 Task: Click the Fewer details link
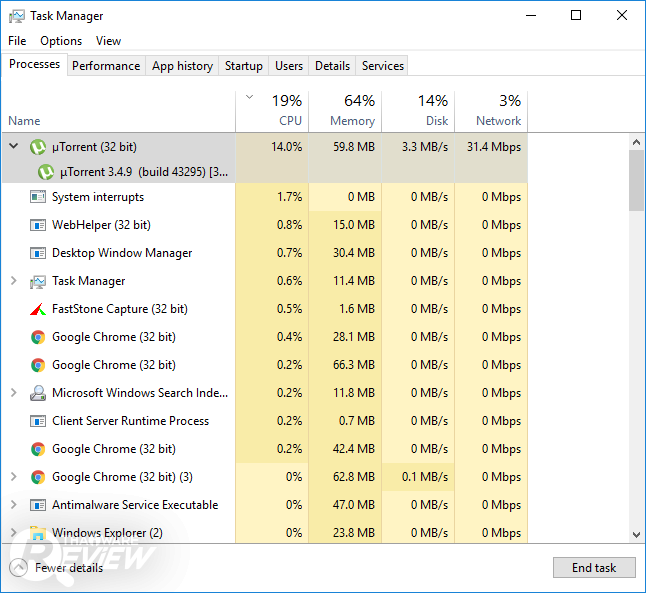click(69, 568)
